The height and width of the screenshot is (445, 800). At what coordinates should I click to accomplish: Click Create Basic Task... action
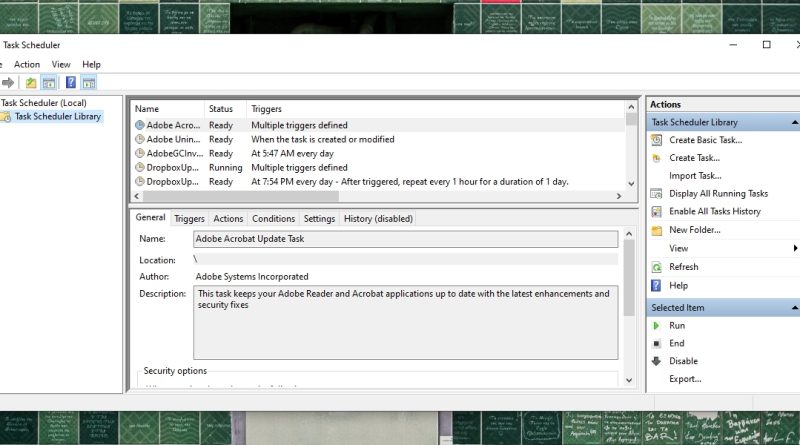coord(706,140)
